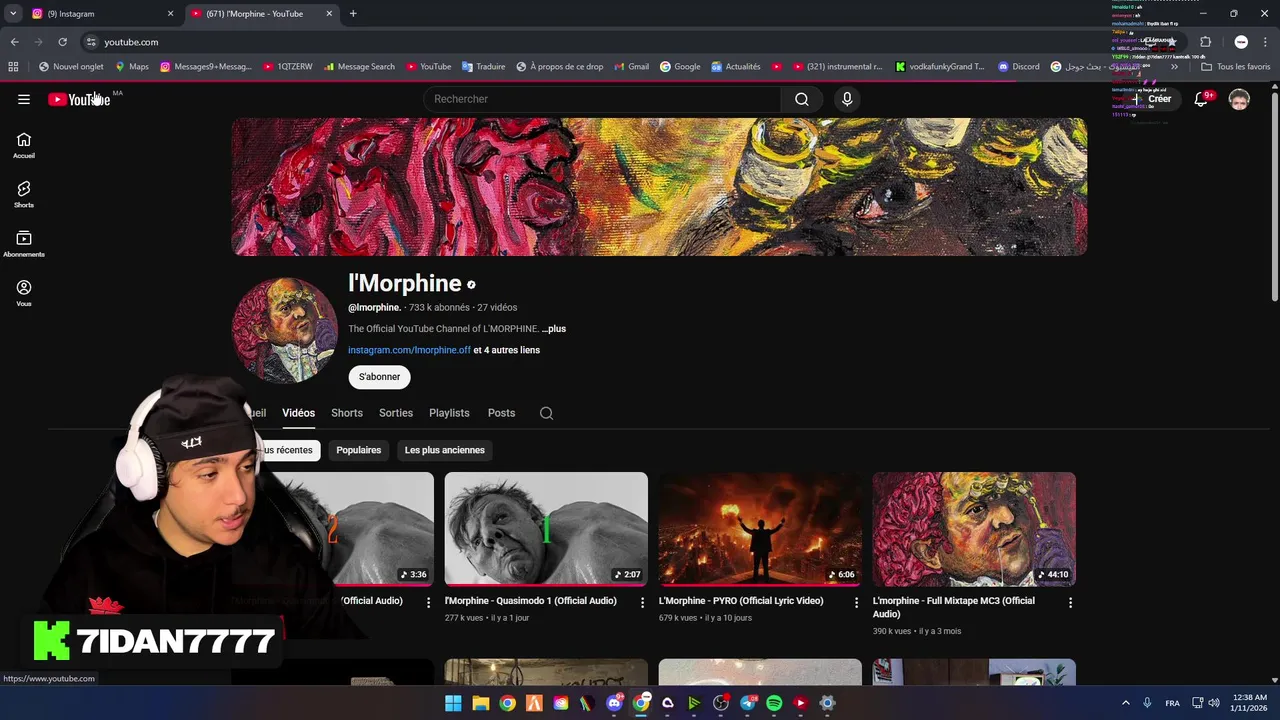Start voice search with microphone icon
This screenshot has height=720, width=1280.
[847, 99]
